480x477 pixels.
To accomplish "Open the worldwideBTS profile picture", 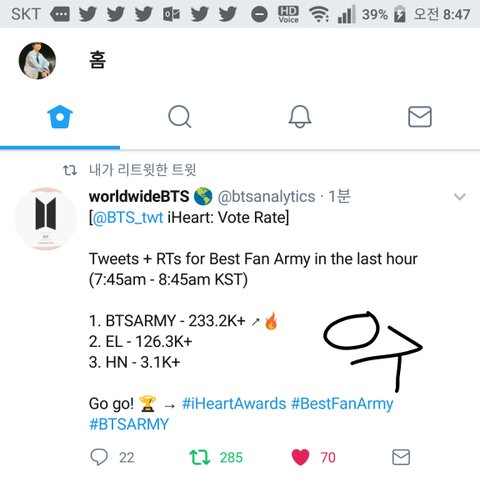I will click(46, 219).
